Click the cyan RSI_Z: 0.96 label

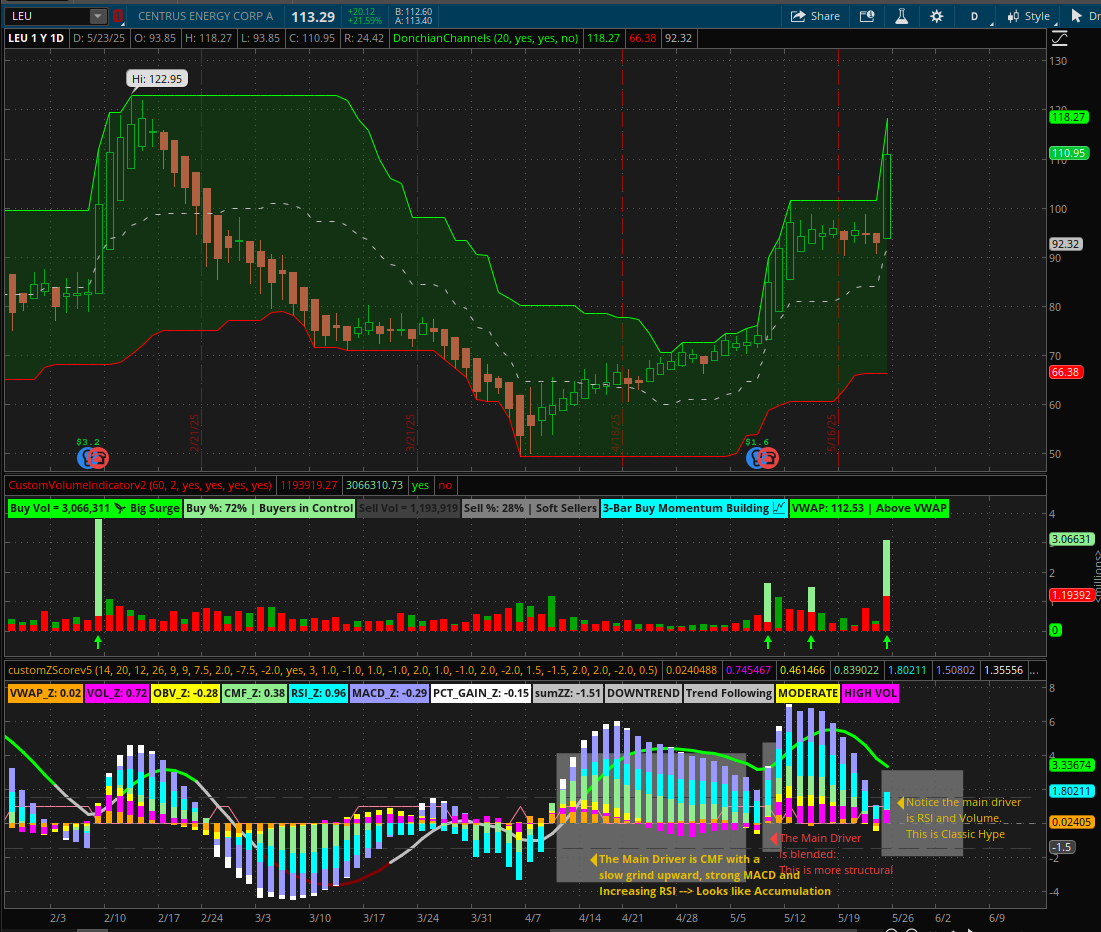[318, 693]
